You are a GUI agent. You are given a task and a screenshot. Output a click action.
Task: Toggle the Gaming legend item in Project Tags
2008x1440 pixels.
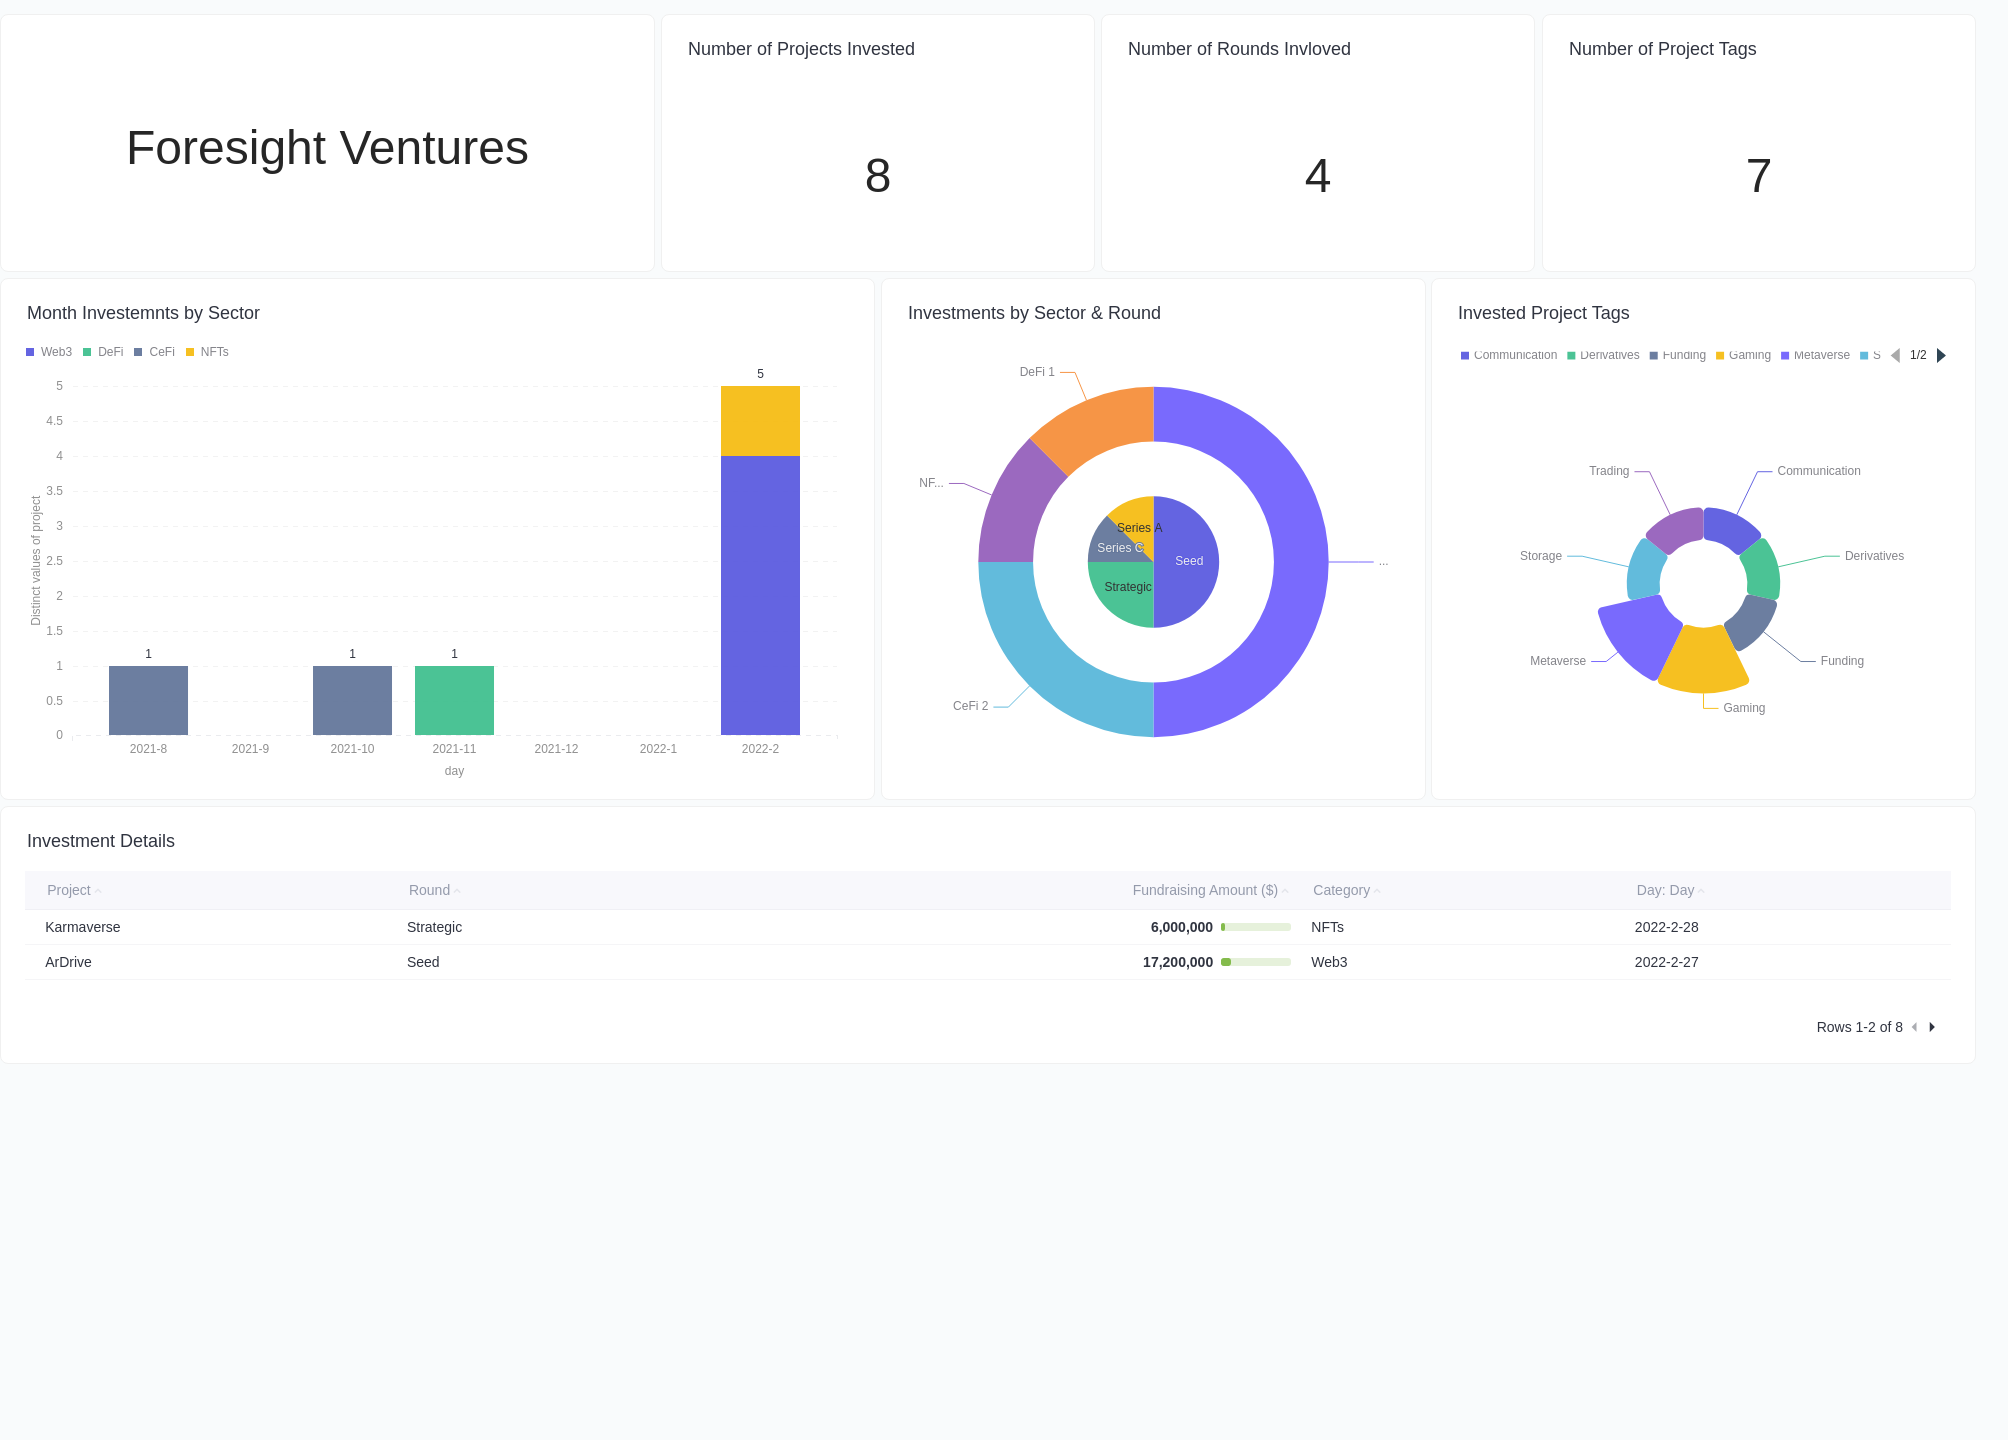[1743, 355]
